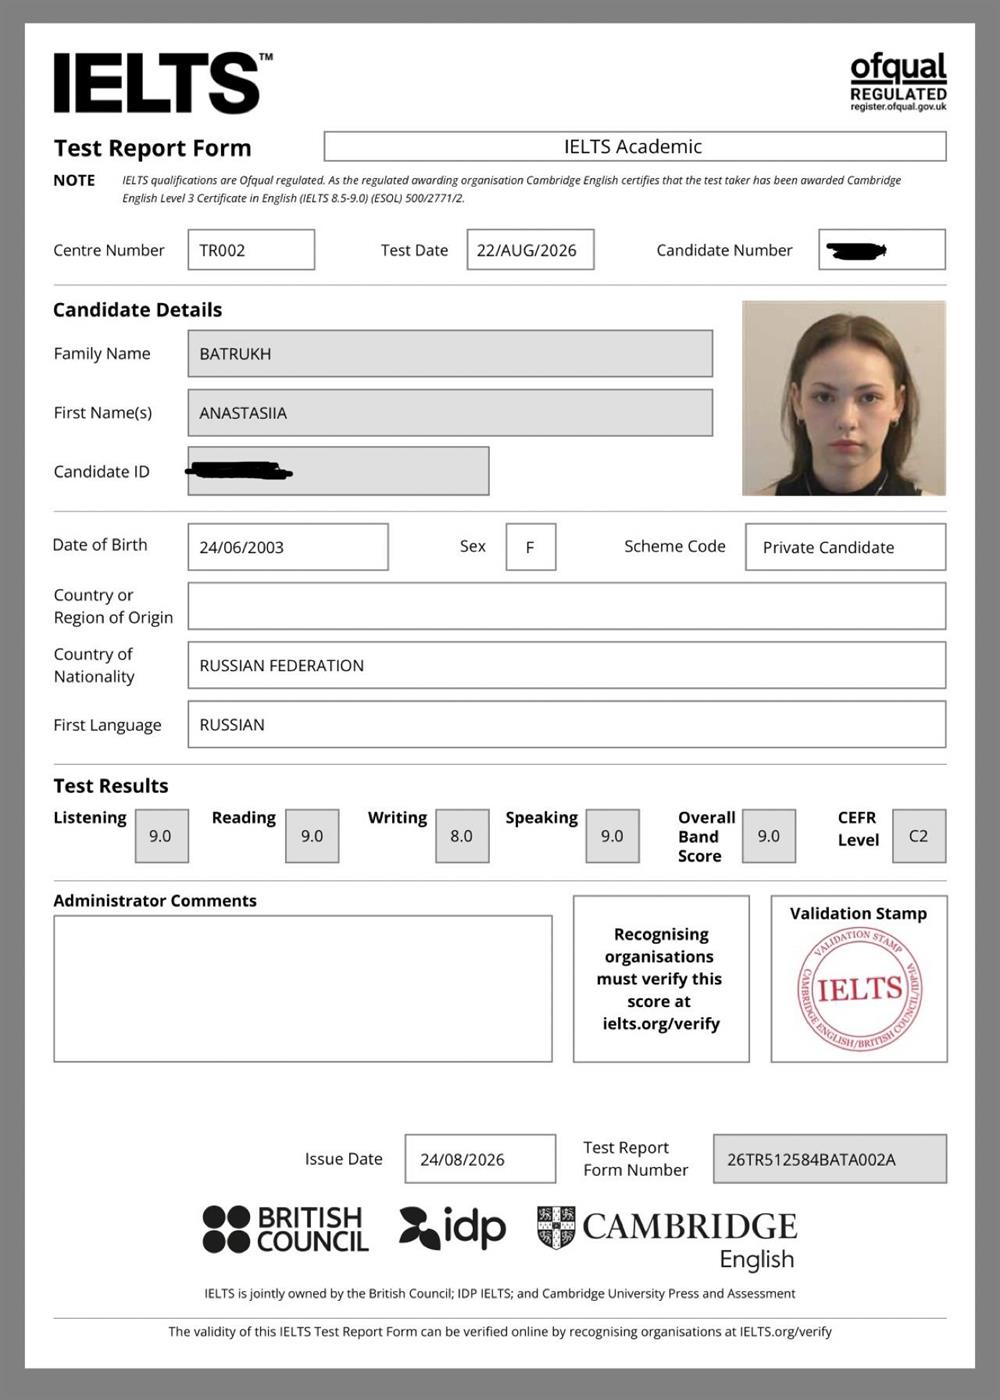Click the IELTS.org/verify footer text
1000x1400 pixels.
point(785,1332)
